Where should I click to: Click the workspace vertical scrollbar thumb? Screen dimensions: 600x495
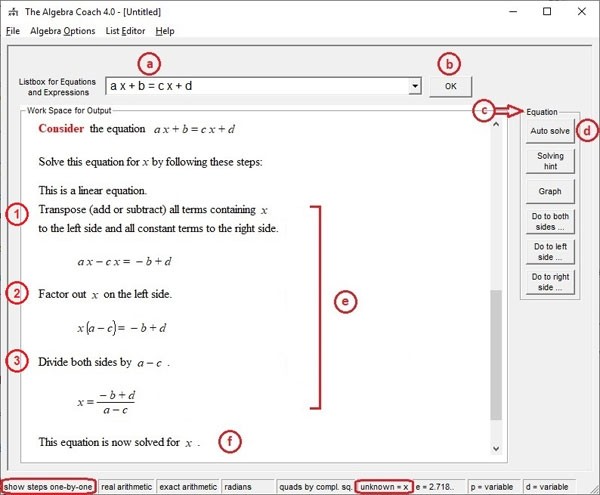pos(496,355)
